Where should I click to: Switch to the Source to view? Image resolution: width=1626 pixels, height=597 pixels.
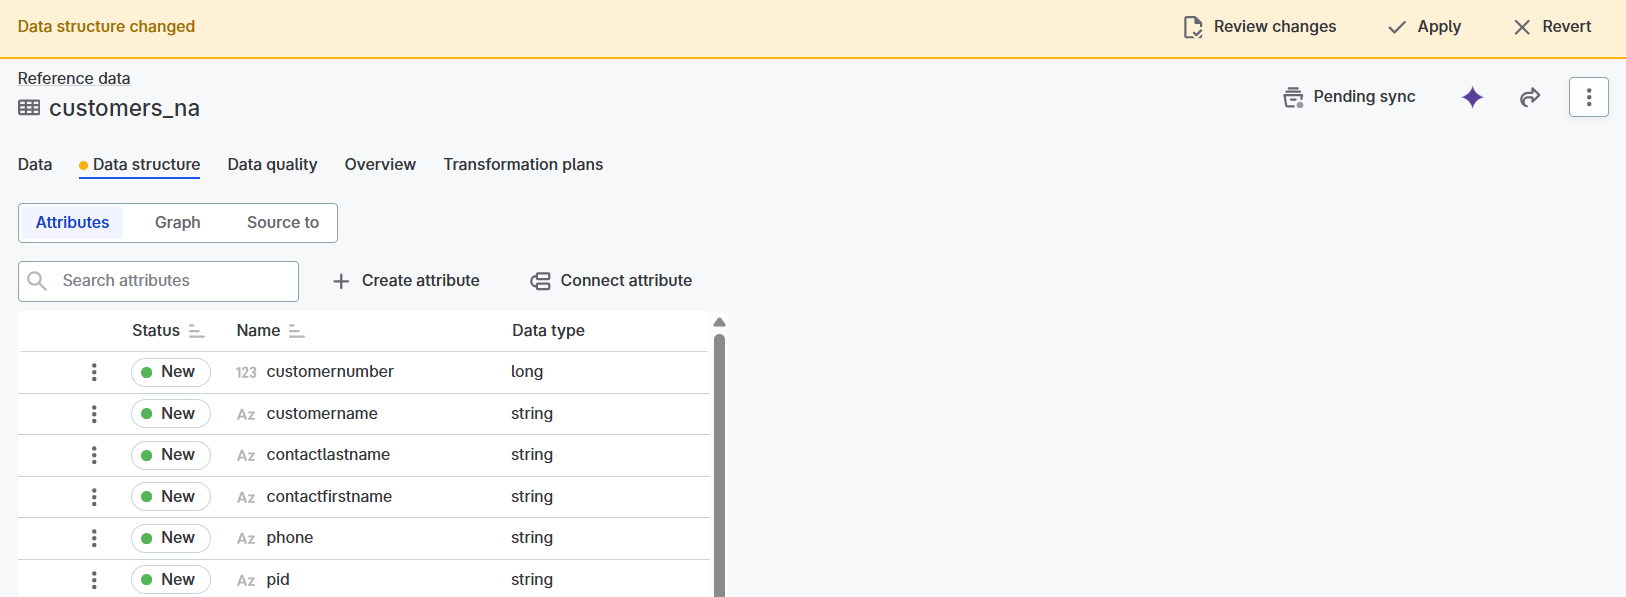283,223
